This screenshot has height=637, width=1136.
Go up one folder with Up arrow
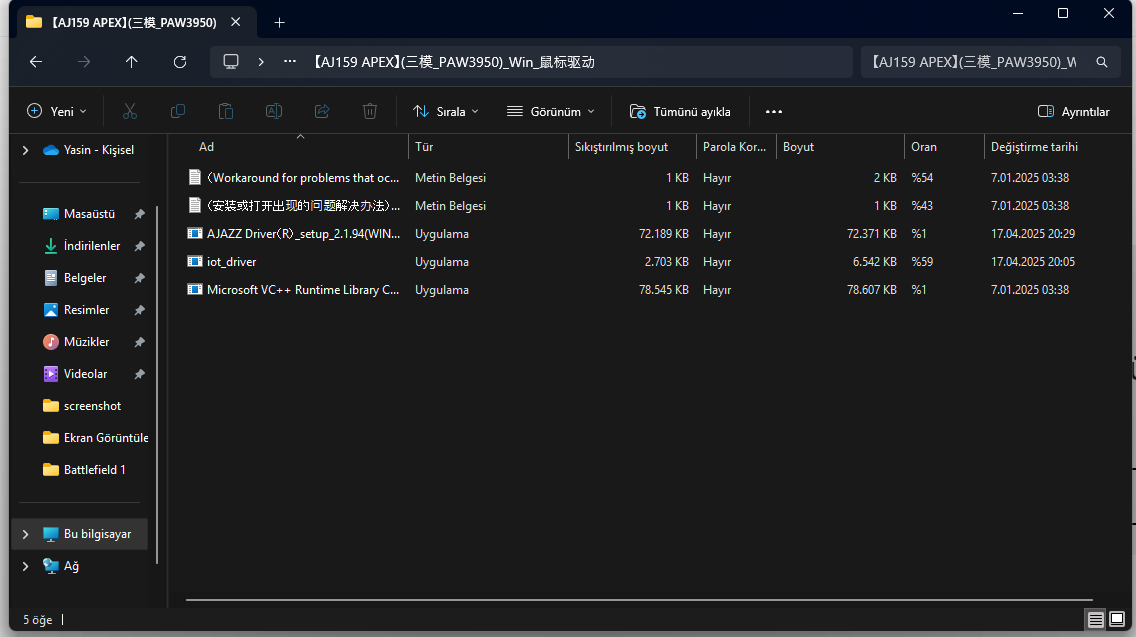coord(132,62)
